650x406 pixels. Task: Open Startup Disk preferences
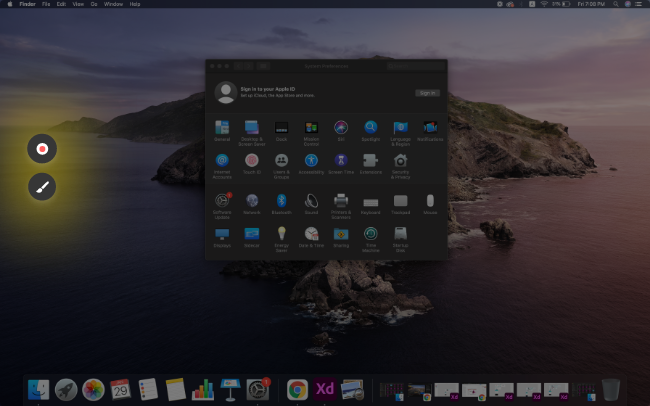400,239
